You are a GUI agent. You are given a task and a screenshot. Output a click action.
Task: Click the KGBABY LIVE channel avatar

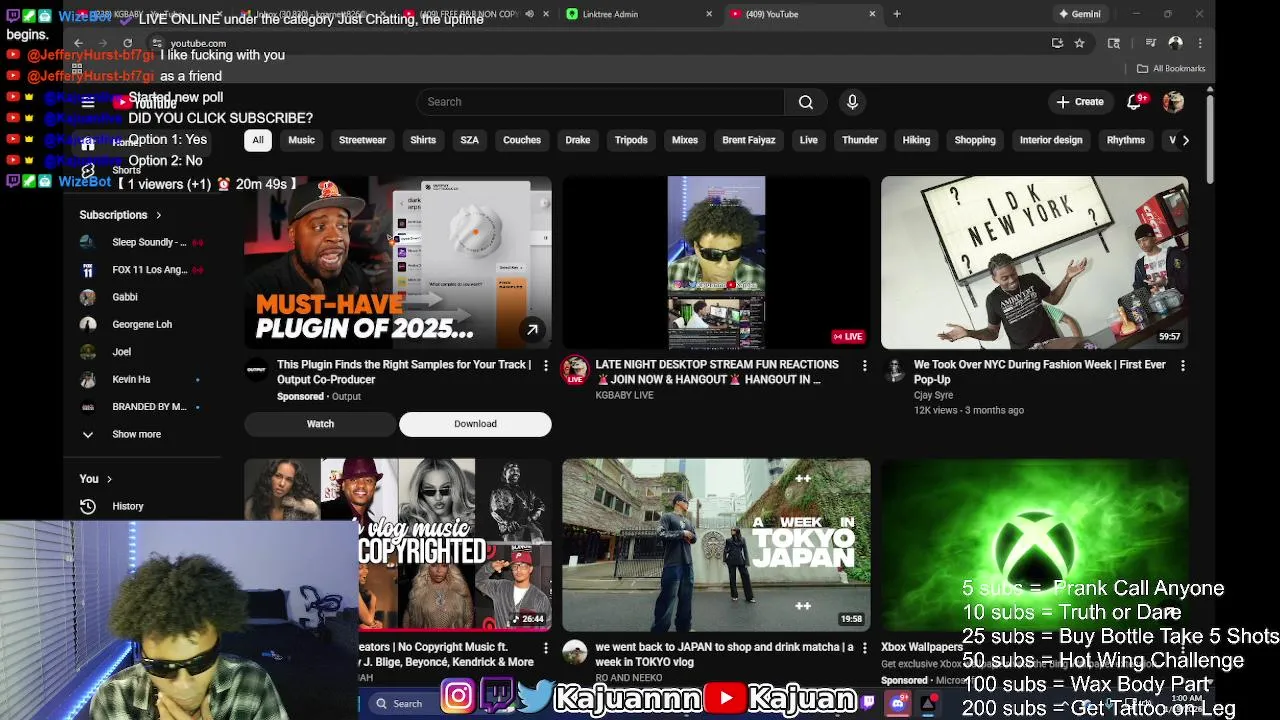coord(575,370)
